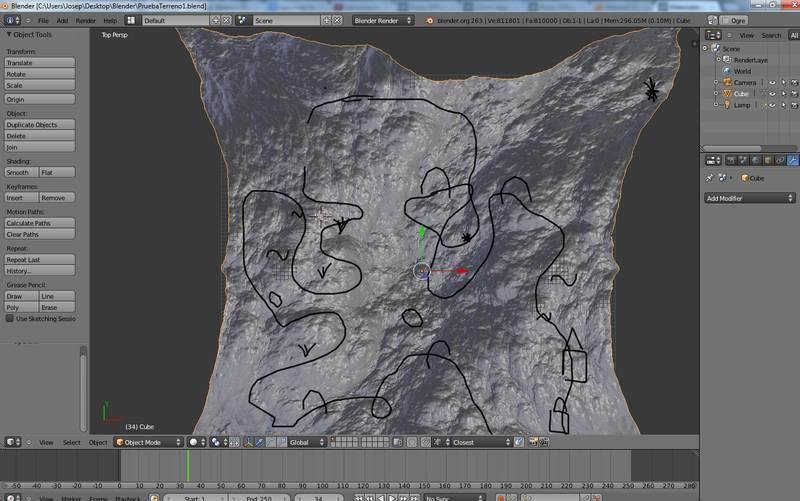Open the Object Mode selector dropdown
This screenshot has width=800, height=501.
click(148, 442)
